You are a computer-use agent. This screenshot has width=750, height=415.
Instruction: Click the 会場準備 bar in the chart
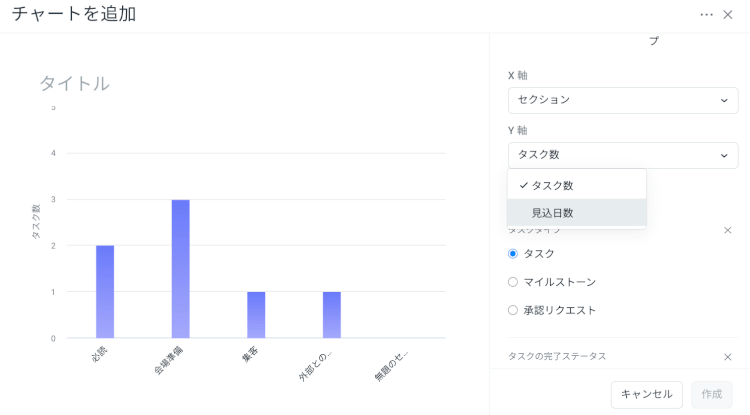(x=180, y=268)
